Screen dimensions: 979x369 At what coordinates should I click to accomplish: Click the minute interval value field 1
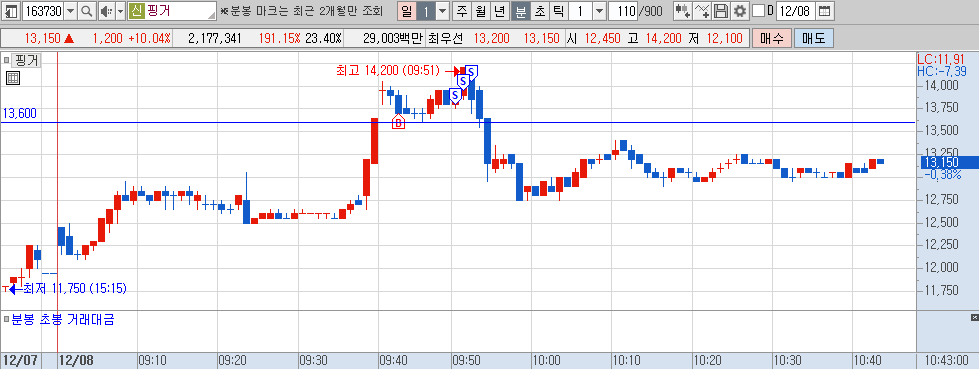(580, 11)
